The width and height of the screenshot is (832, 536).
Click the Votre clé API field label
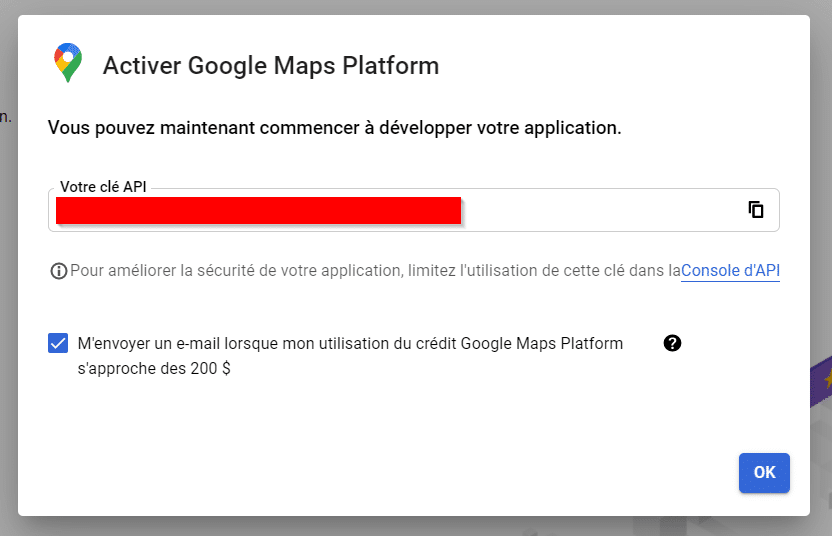pyautogui.click(x=103, y=187)
